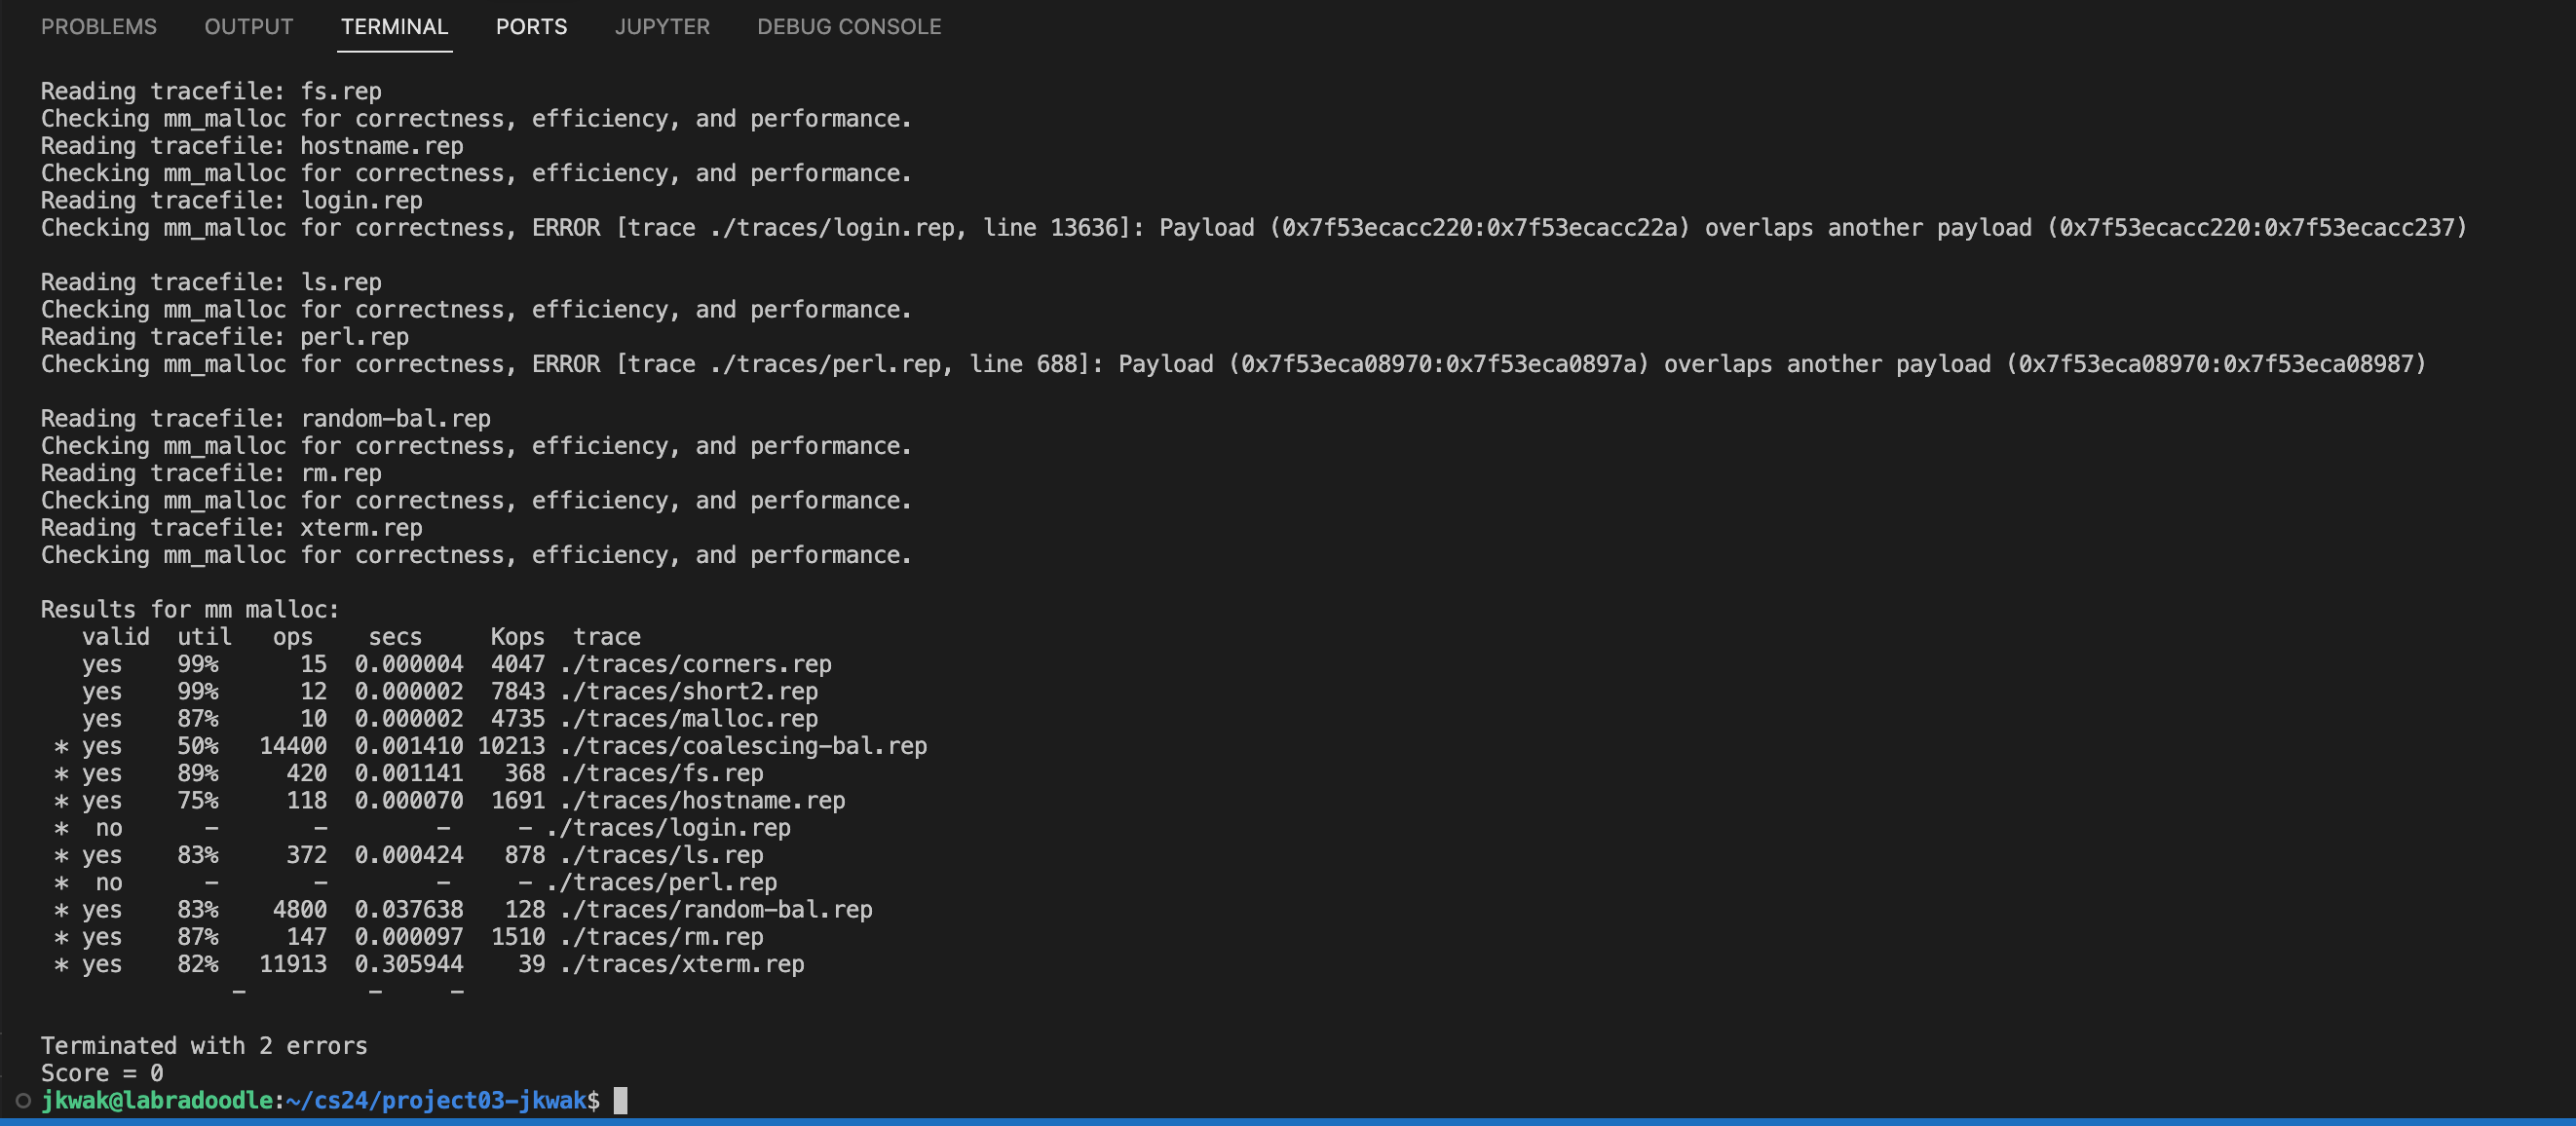
Task: Open ./traces/random-bal.rep from the results table
Action: [716, 910]
